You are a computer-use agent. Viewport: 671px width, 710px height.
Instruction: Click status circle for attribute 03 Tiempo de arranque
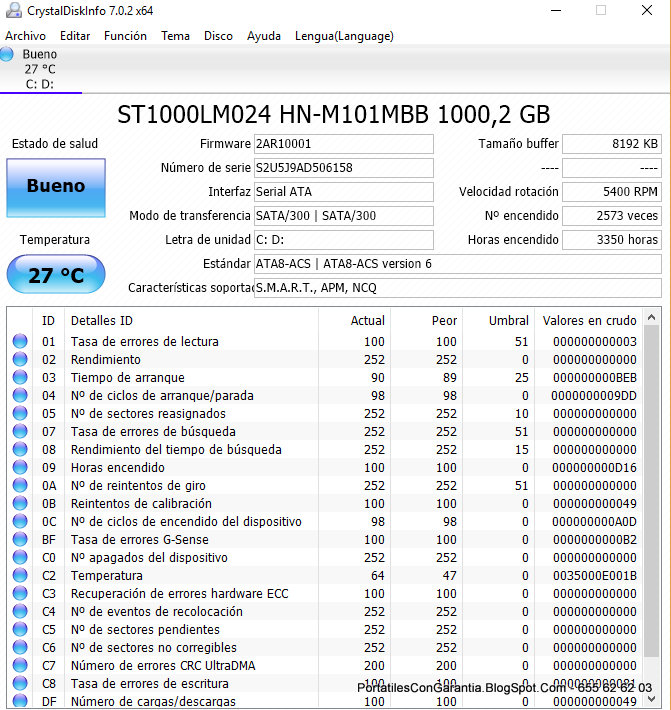(x=20, y=377)
